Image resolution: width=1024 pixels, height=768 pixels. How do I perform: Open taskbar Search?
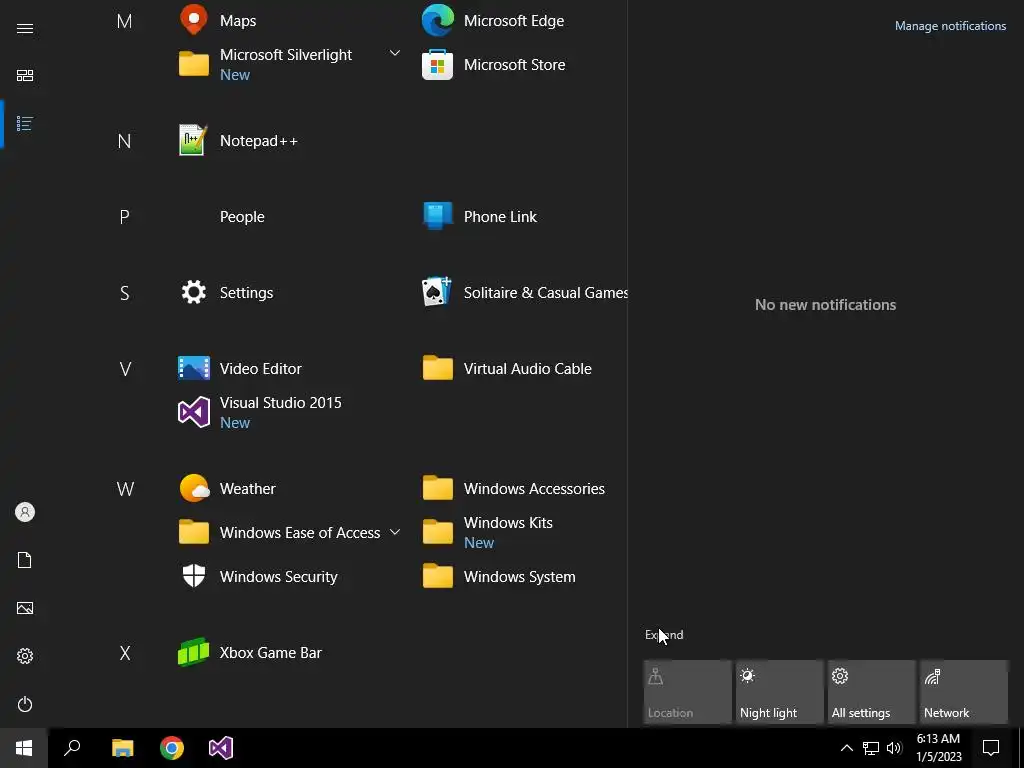[x=72, y=748]
